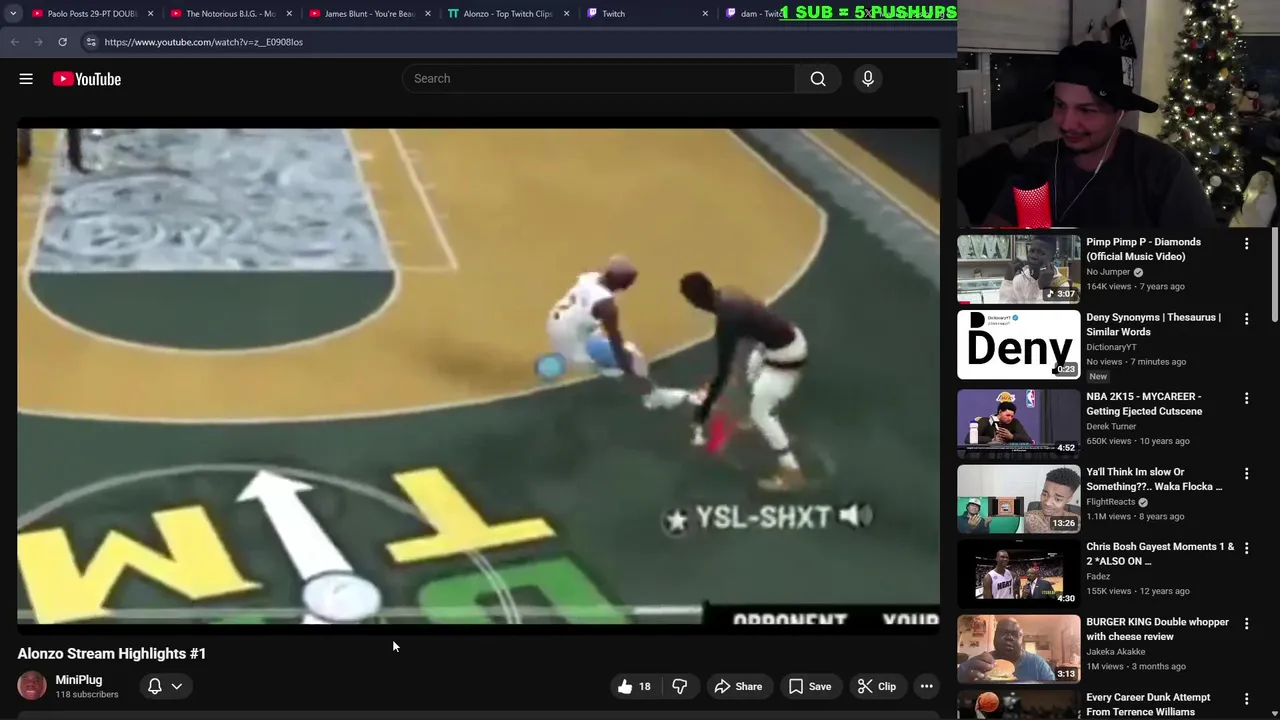The width and height of the screenshot is (1280, 720).
Task: Toggle the notification bell for MiniPlug
Action: click(155, 686)
